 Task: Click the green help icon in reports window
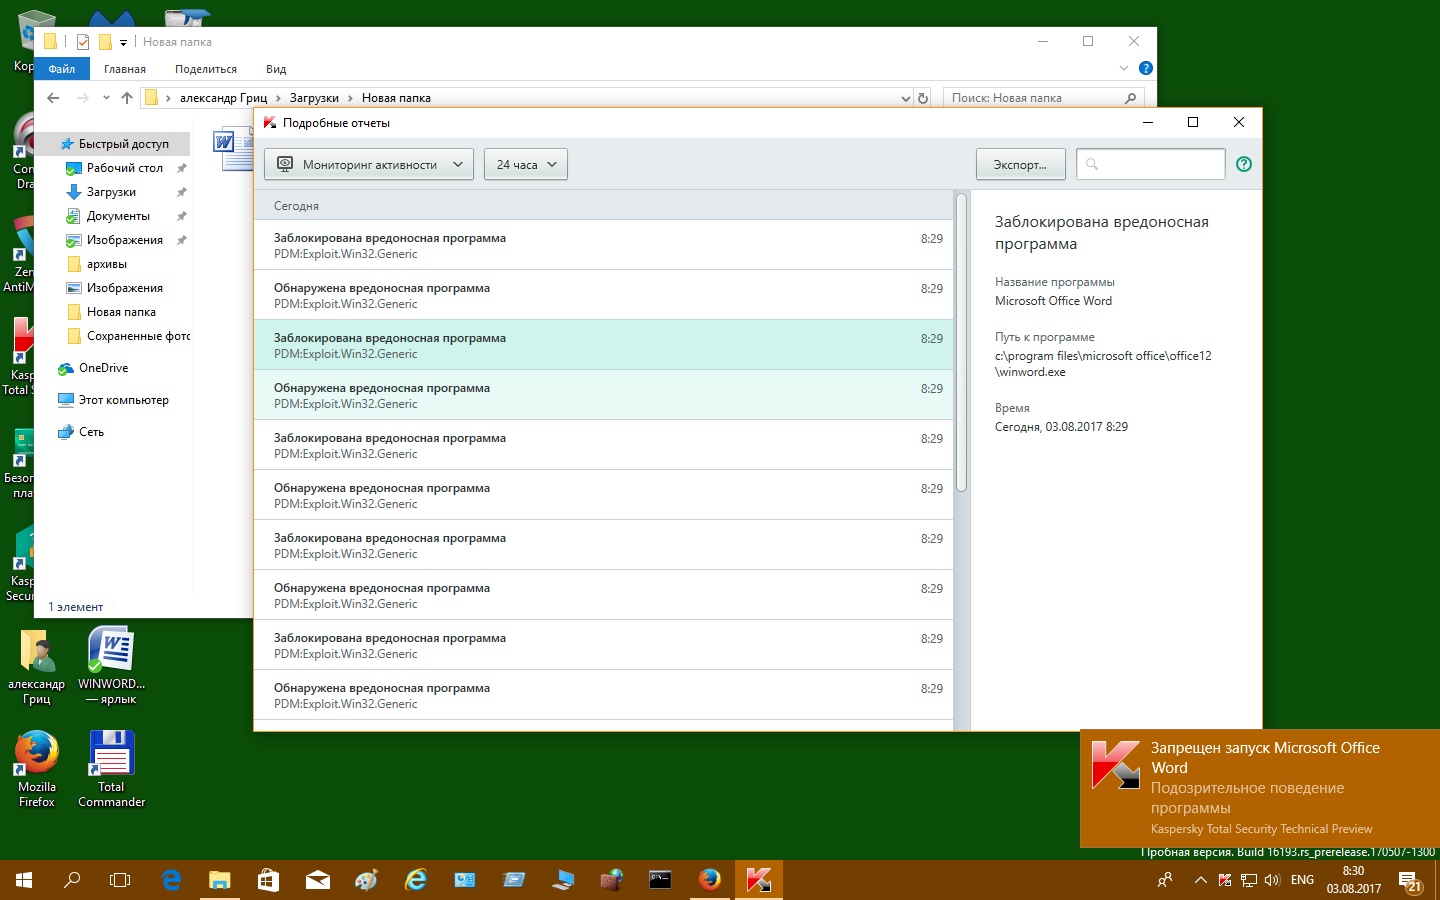click(1244, 164)
